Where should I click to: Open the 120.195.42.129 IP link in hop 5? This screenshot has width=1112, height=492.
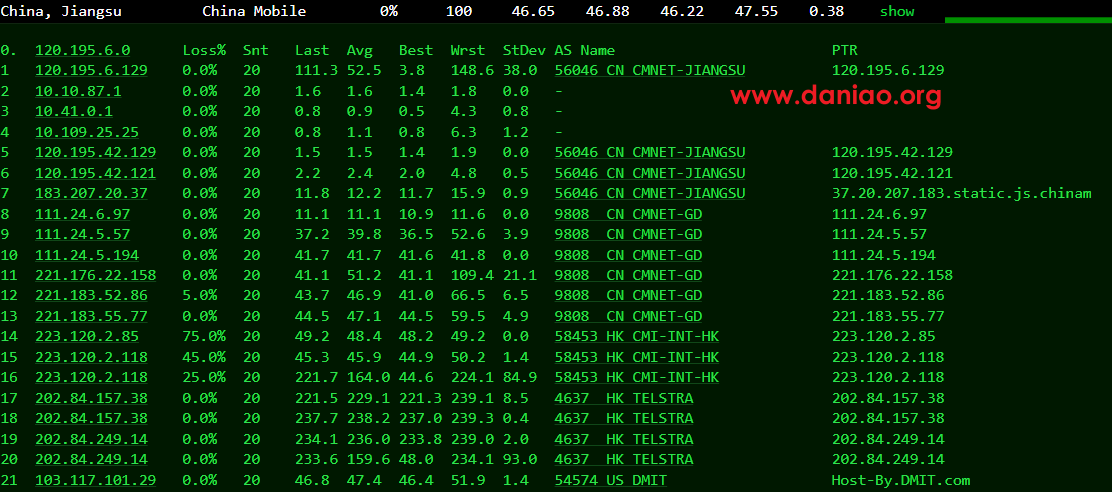[x=96, y=152]
